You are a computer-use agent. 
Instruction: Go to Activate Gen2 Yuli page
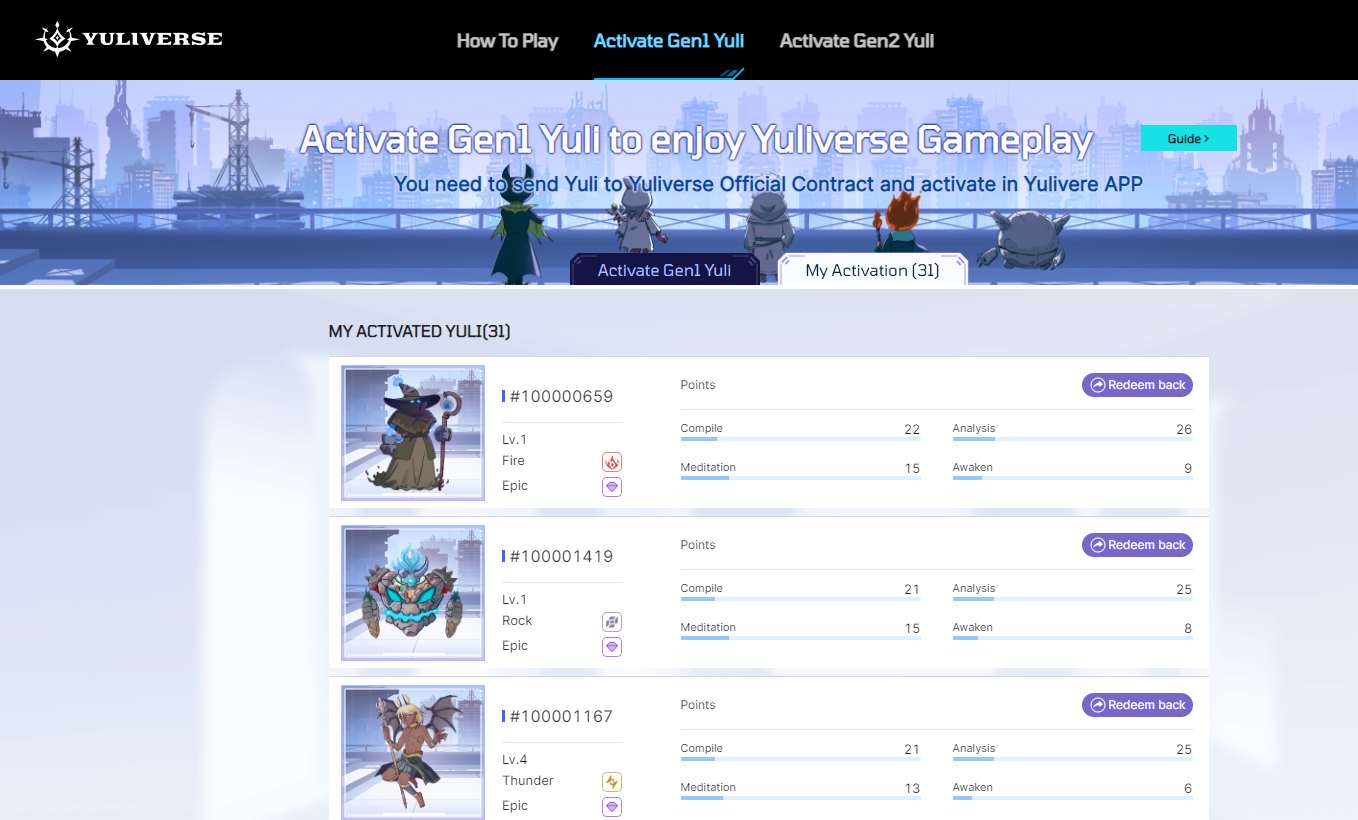point(857,41)
